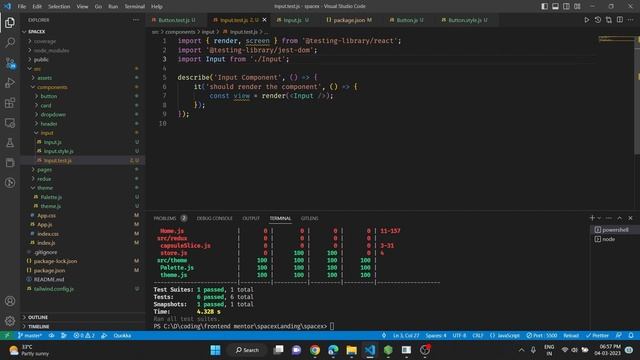Screen dimensions: 640x360
Task: Open the Run and Debug view
Action: tap(10, 83)
